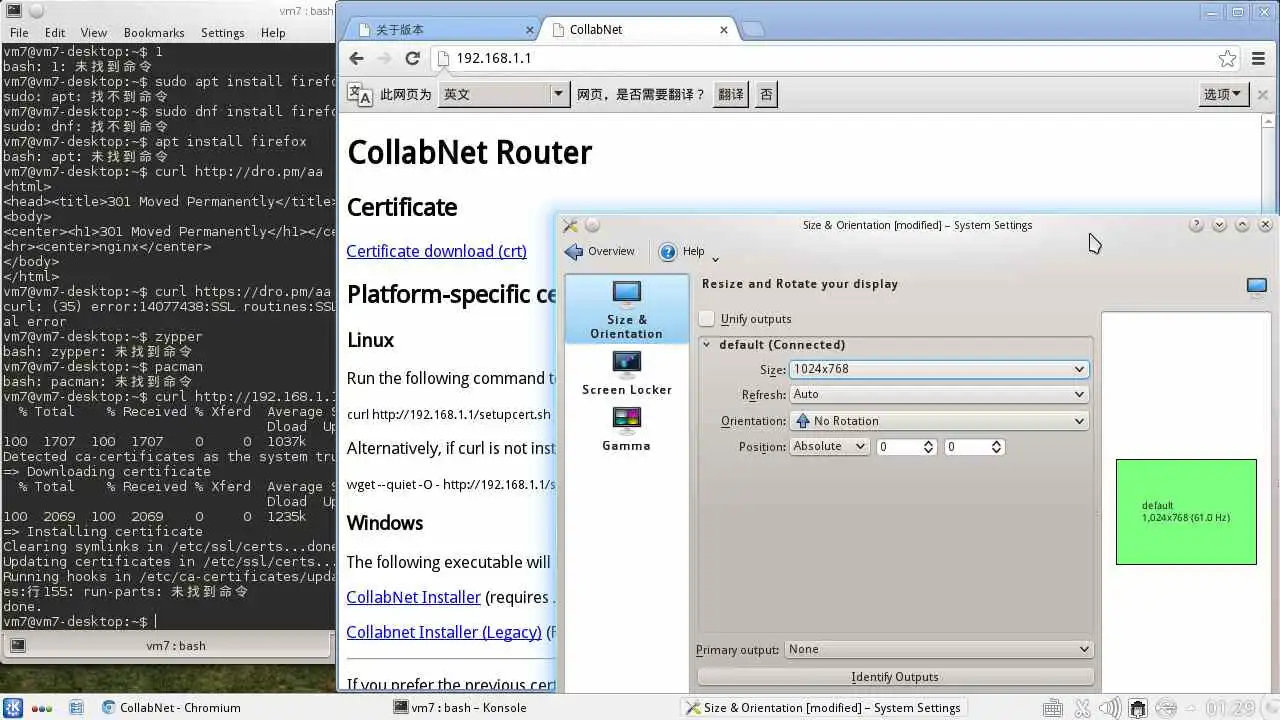
Task: Bookmark this page with the star
Action: [x=1227, y=58]
